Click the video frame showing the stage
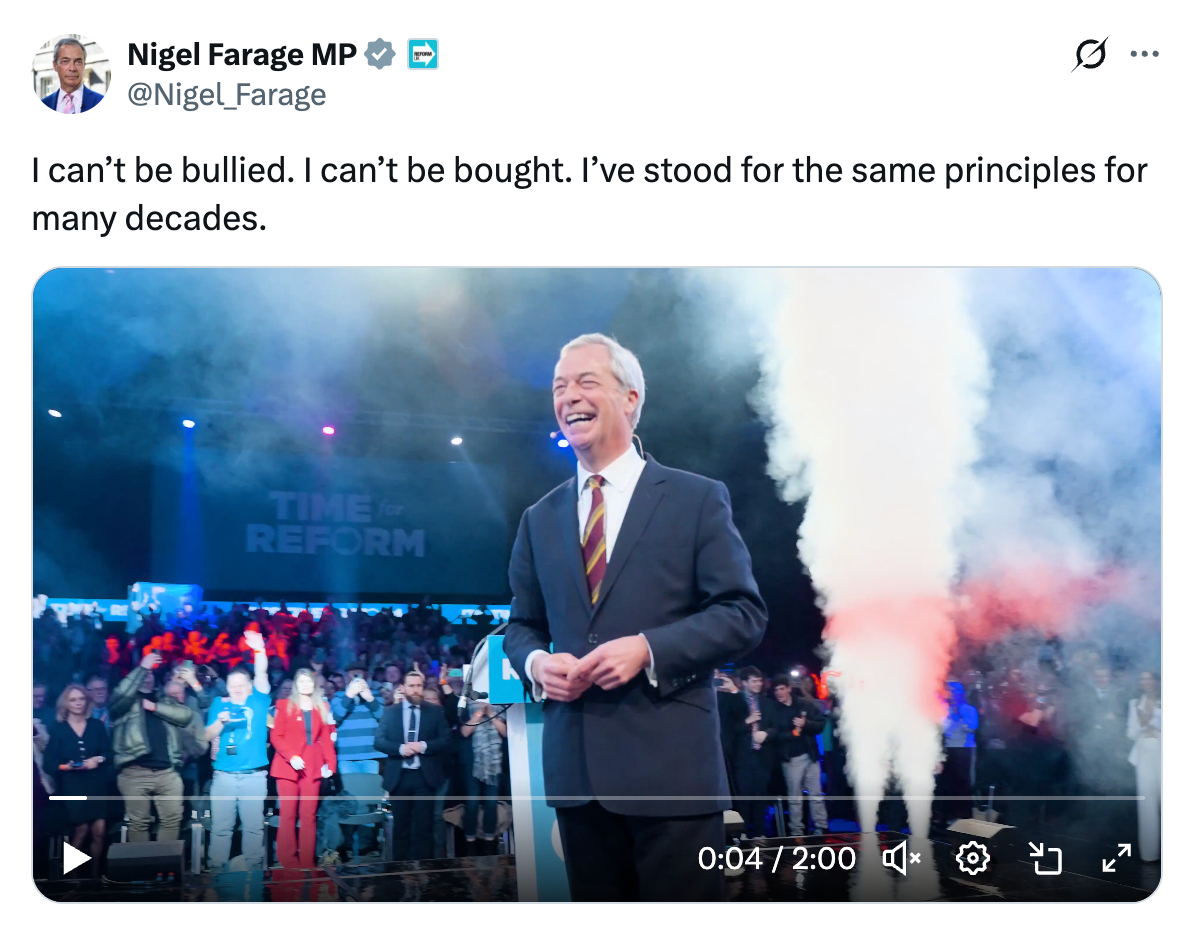Viewport: 1194px width, 930px height. tap(597, 500)
